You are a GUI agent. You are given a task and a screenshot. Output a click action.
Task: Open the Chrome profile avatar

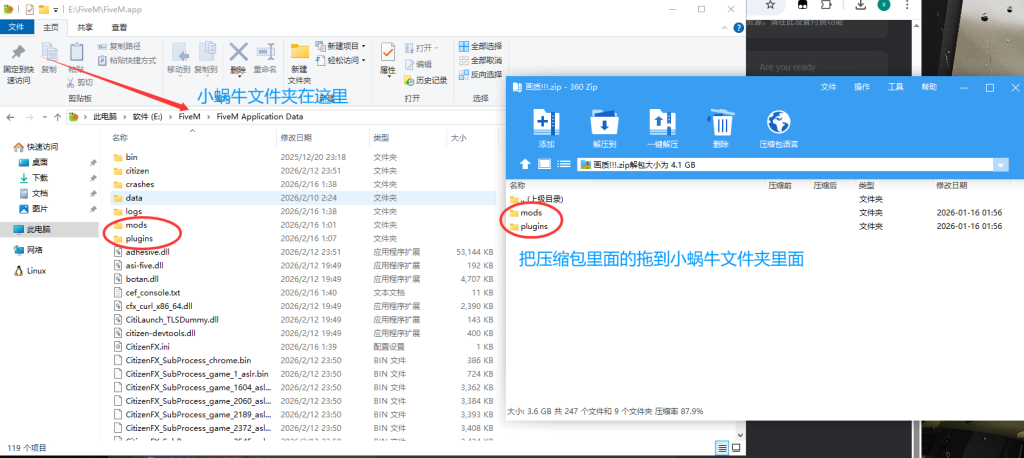pos(883,5)
